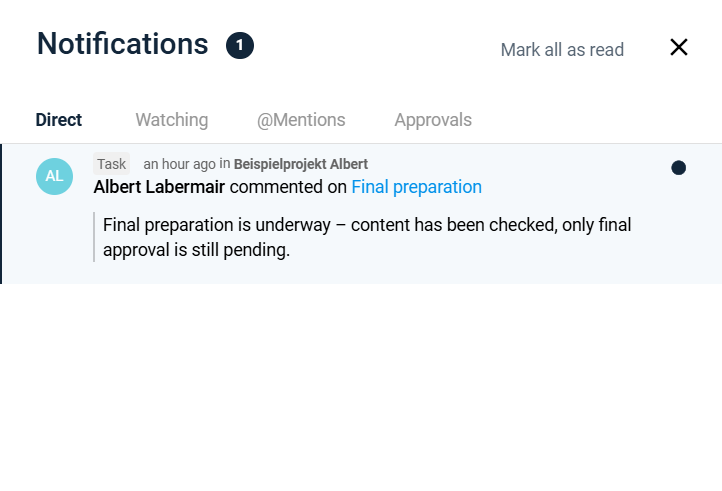Go to the Approvals tab
The image size is (722, 491).
coord(433,120)
